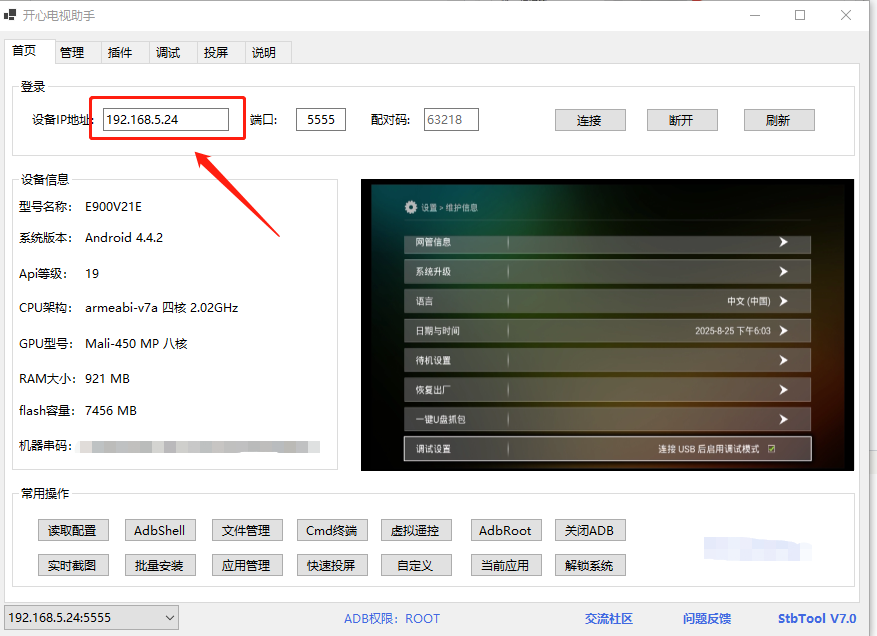Click the AdbRoot button
The width and height of the screenshot is (877, 636).
tap(506, 530)
